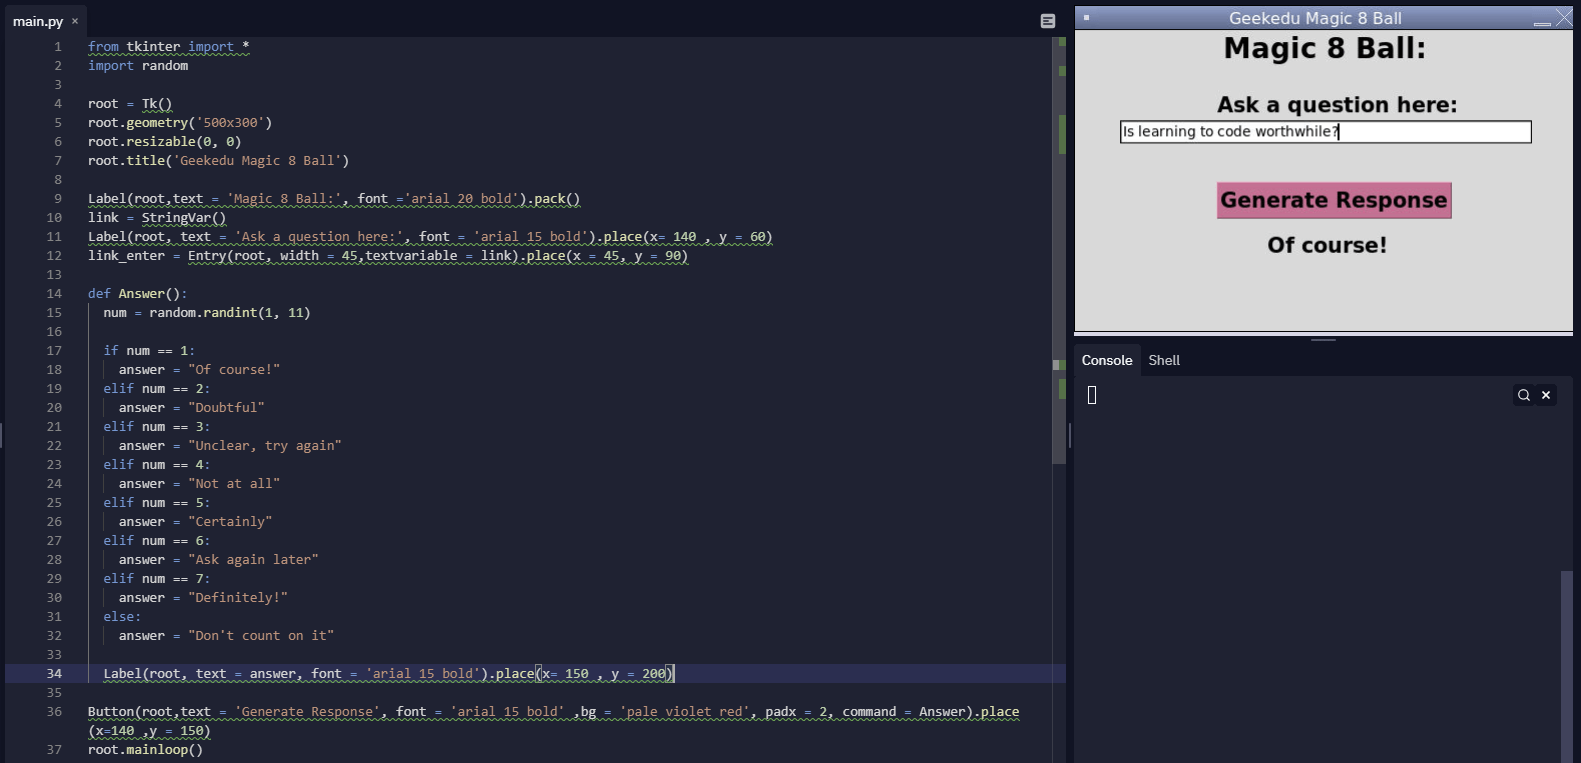Click the 'Magic 8 Ball:' heading
The width and height of the screenshot is (1581, 763).
[x=1325, y=48]
